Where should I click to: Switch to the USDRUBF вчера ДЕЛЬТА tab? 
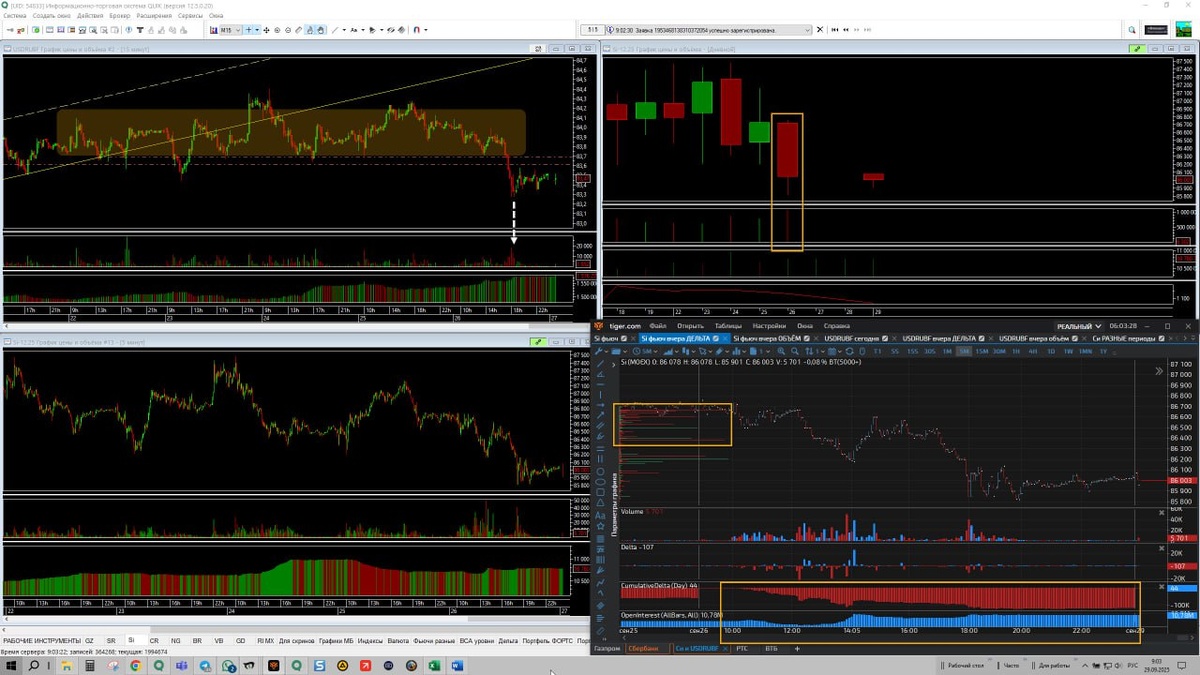click(x=938, y=338)
